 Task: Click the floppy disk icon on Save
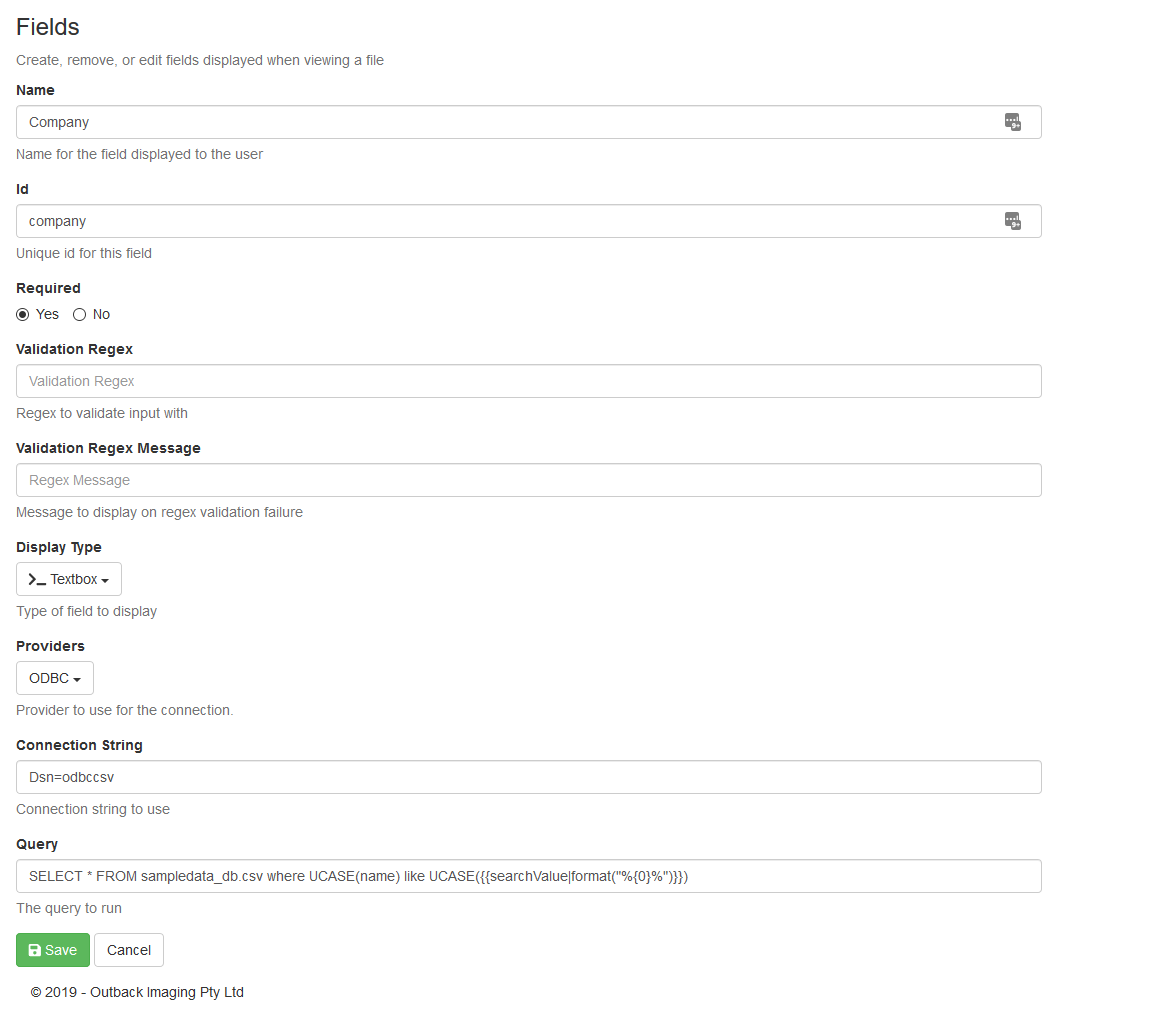[x=34, y=950]
